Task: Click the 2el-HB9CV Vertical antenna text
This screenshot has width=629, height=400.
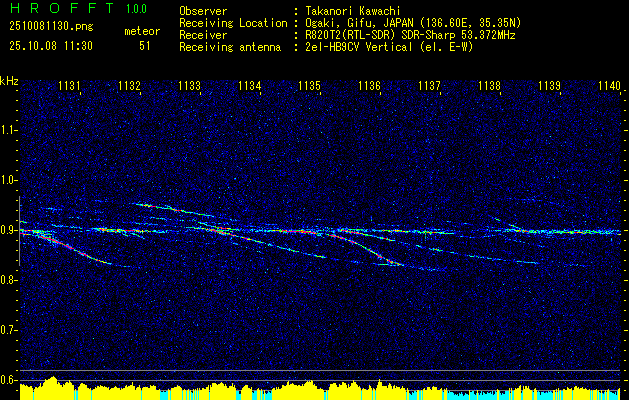Action: click(389, 47)
